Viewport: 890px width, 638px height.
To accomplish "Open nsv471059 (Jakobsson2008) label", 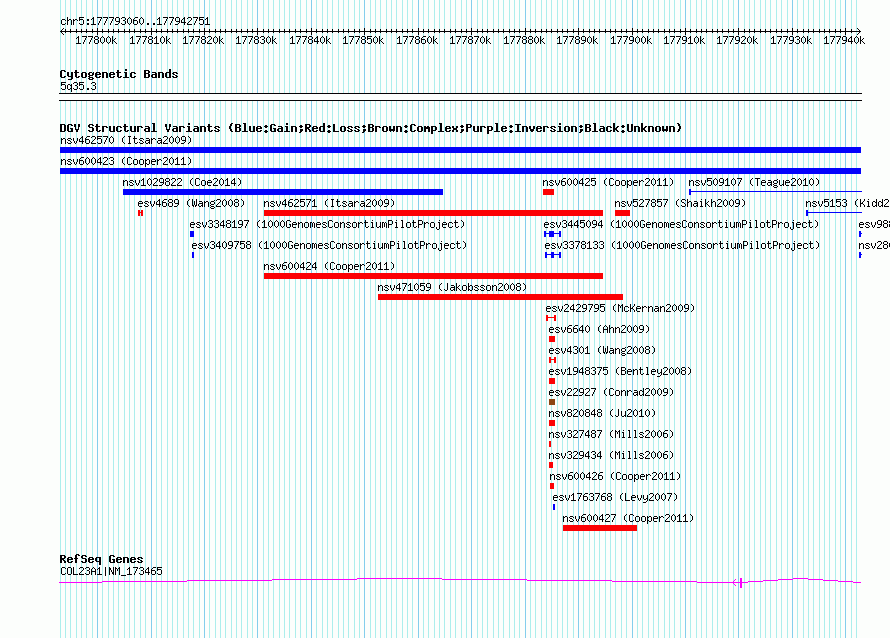I will (x=452, y=287).
